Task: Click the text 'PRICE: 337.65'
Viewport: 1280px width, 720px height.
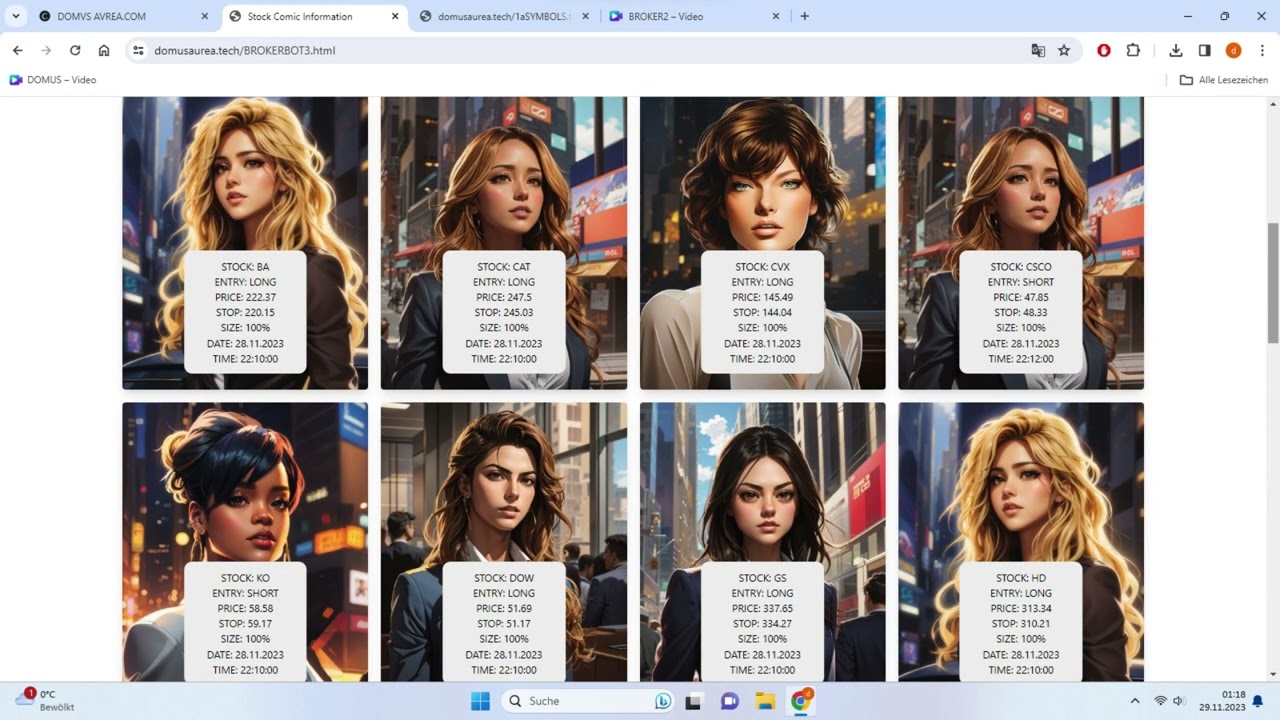Action: tap(762, 608)
